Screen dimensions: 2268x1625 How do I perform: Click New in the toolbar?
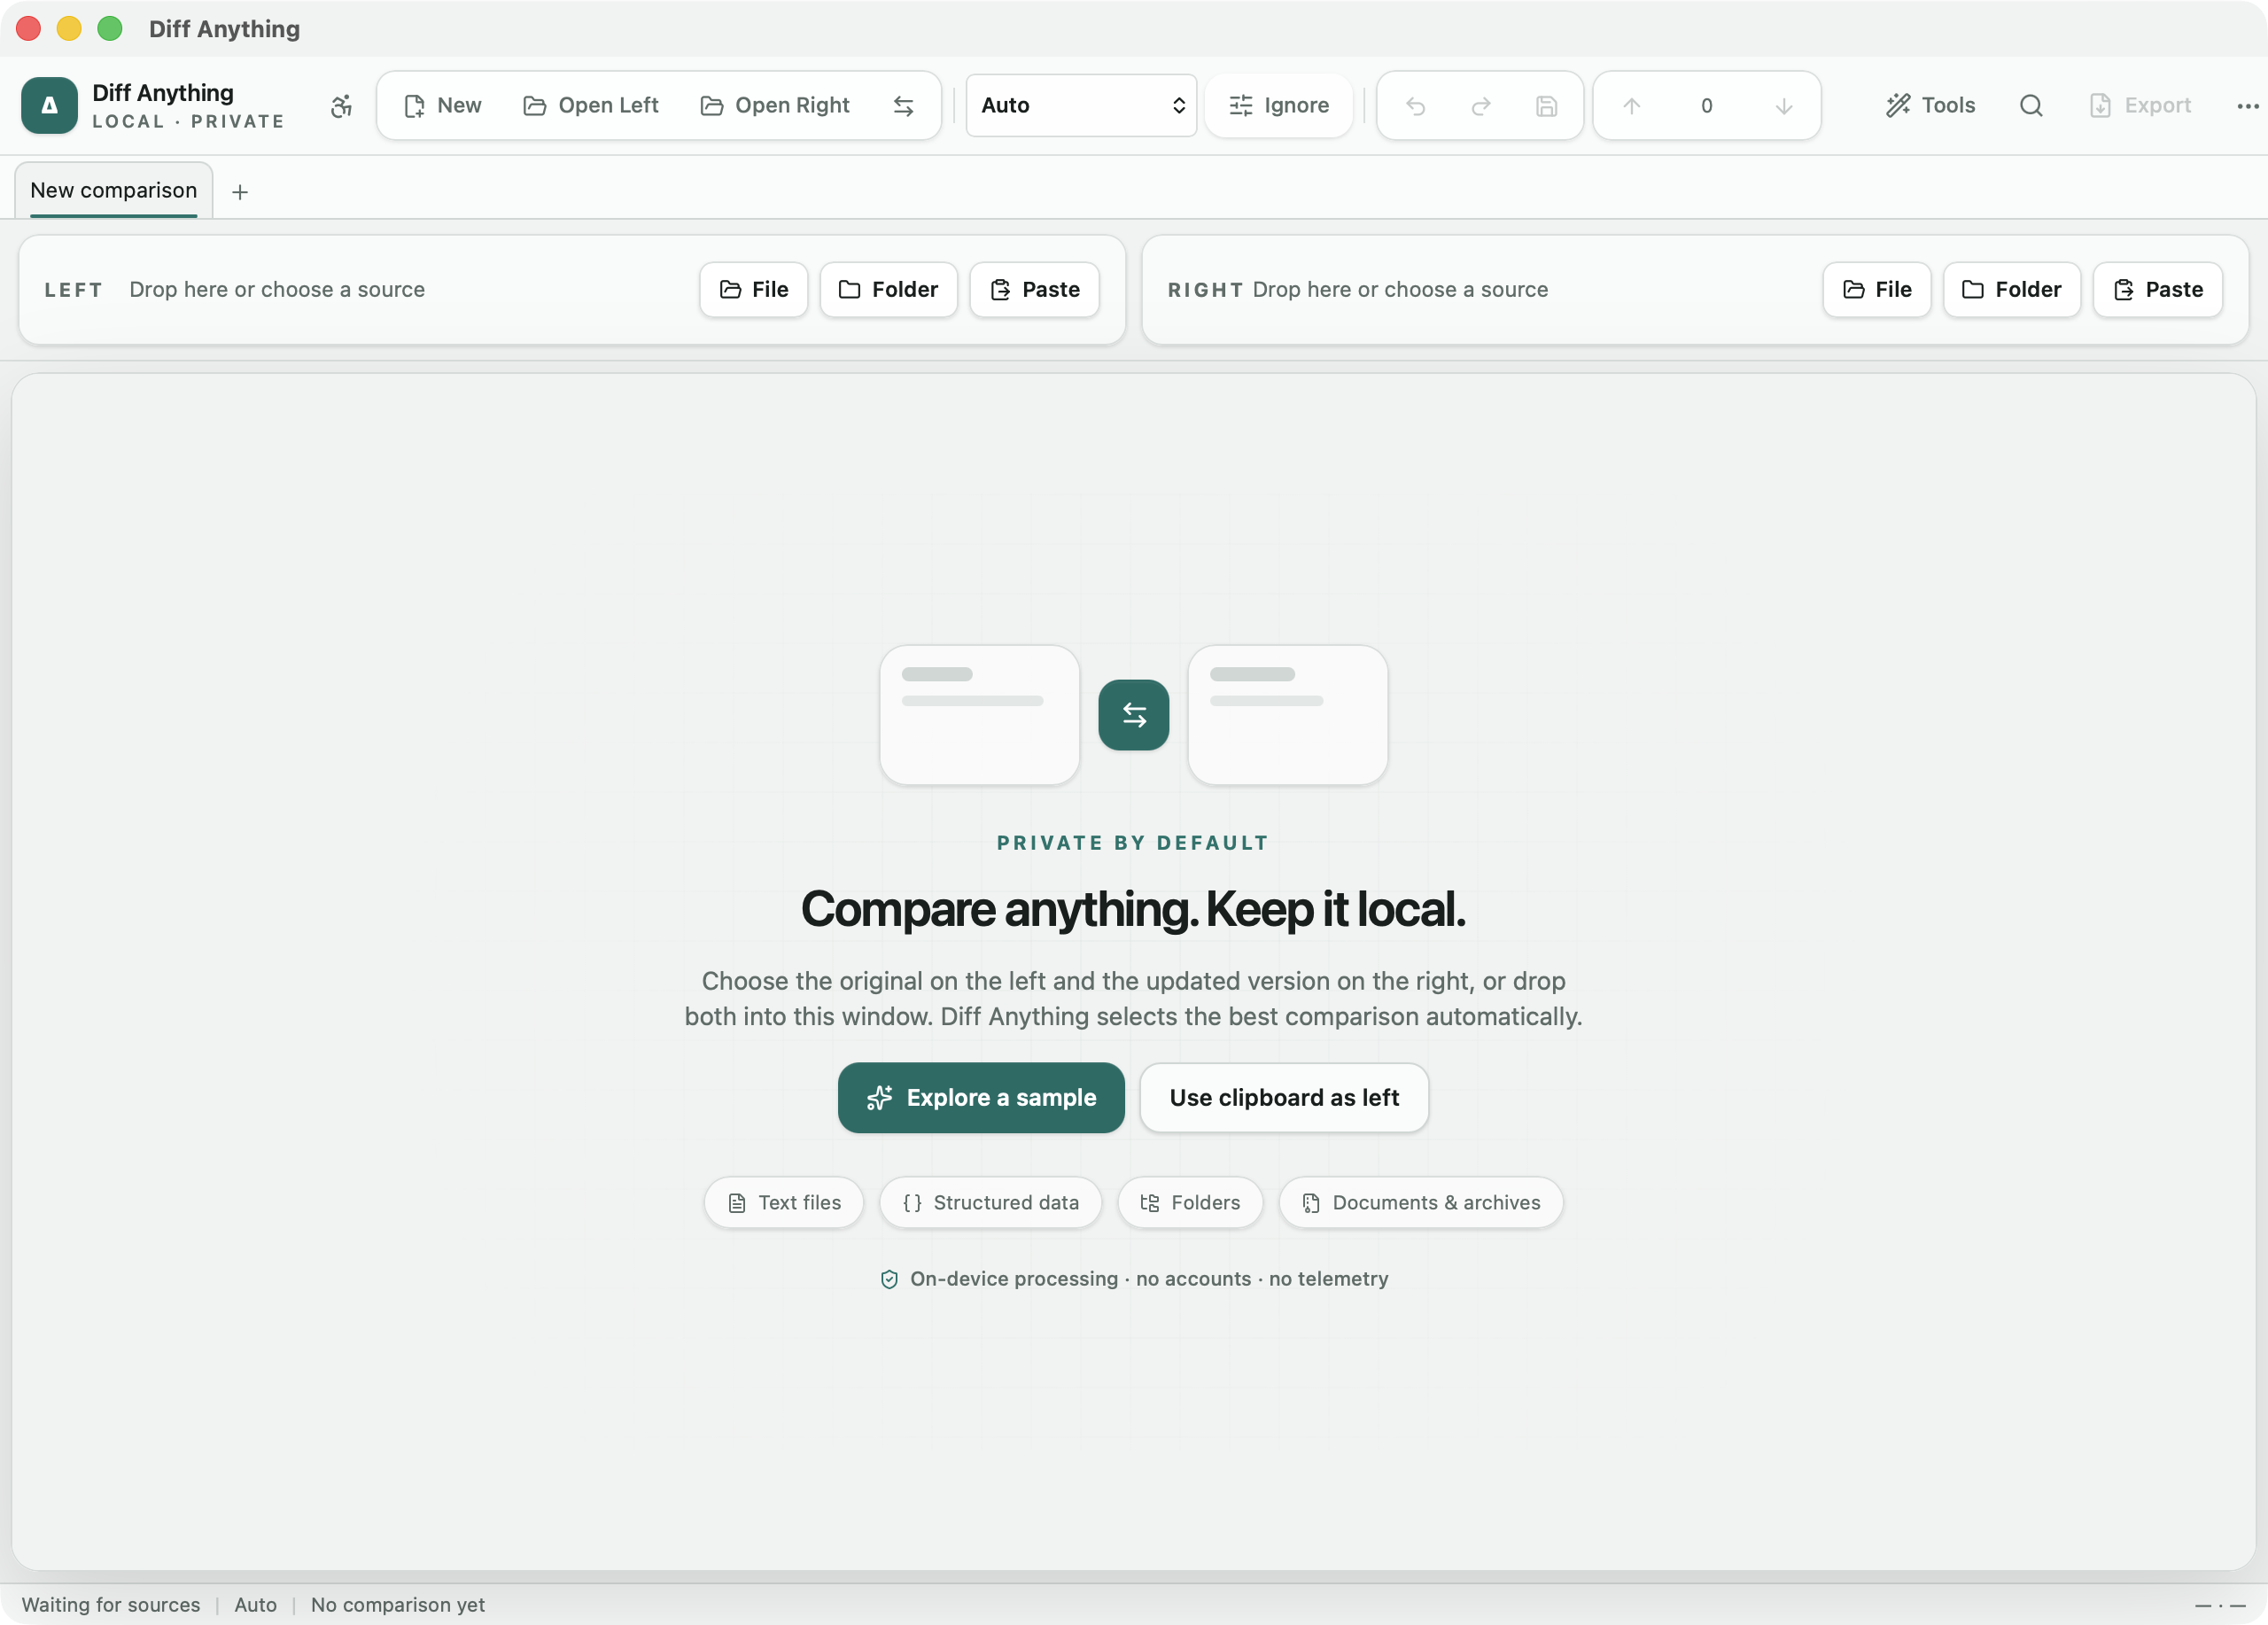(442, 105)
